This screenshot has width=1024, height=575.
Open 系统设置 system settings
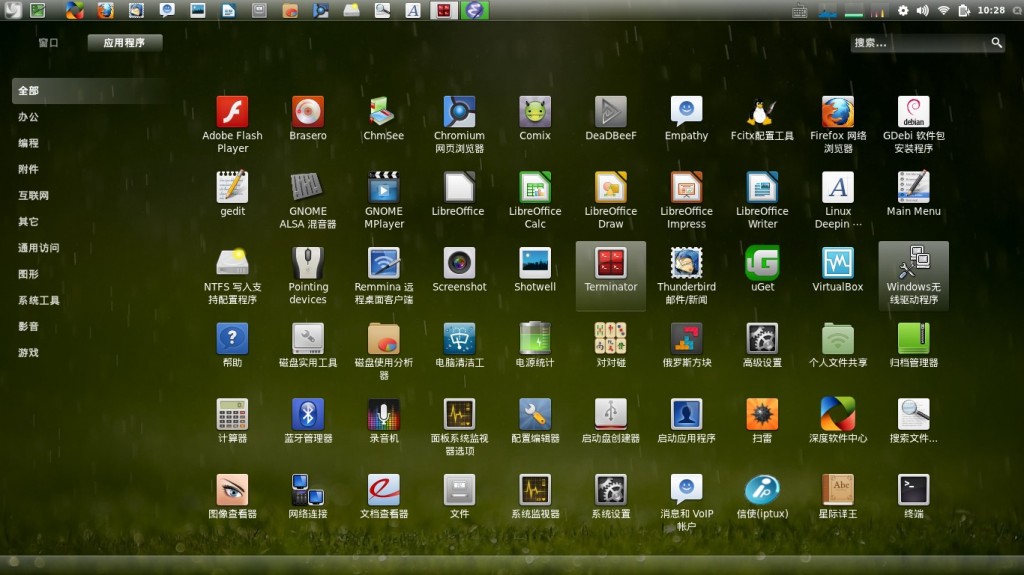coord(611,497)
